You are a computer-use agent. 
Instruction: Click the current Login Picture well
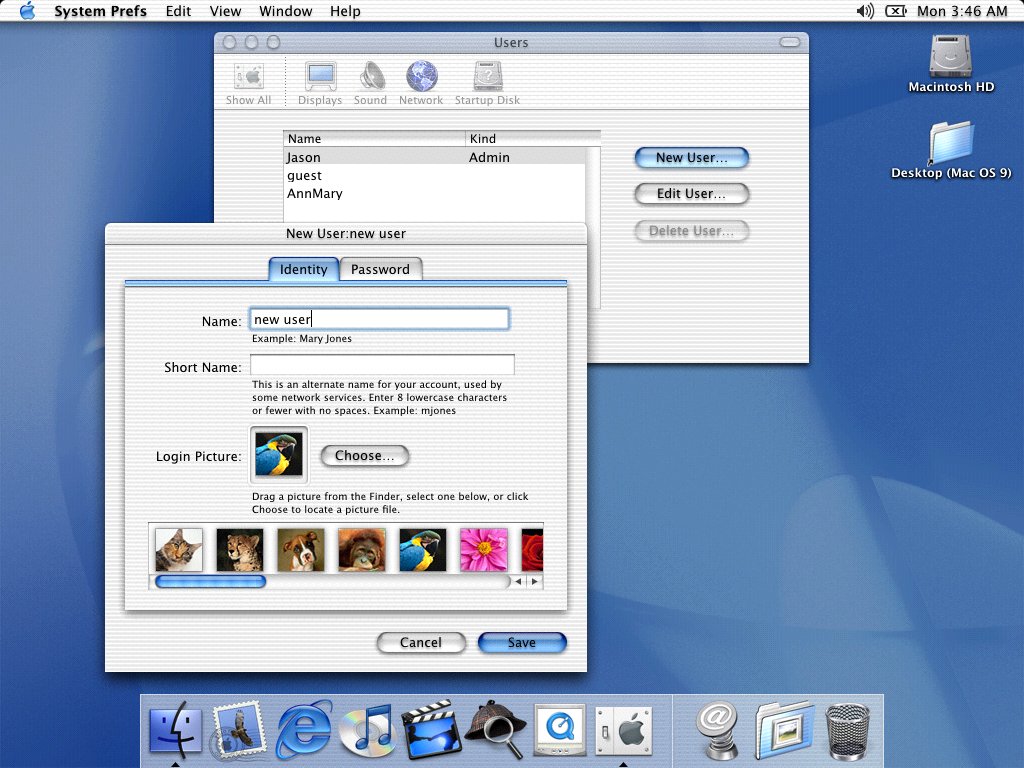279,455
